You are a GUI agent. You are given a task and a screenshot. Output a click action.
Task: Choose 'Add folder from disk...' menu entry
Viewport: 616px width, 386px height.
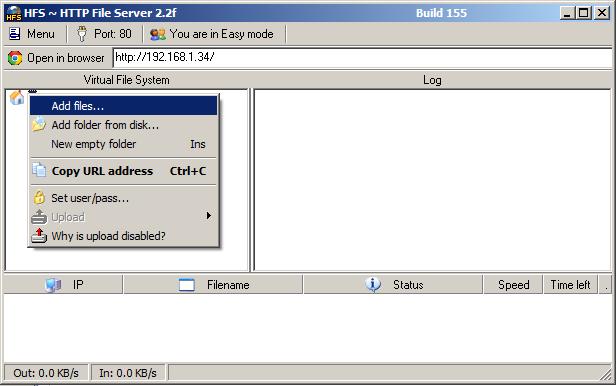pyautogui.click(x=123, y=125)
